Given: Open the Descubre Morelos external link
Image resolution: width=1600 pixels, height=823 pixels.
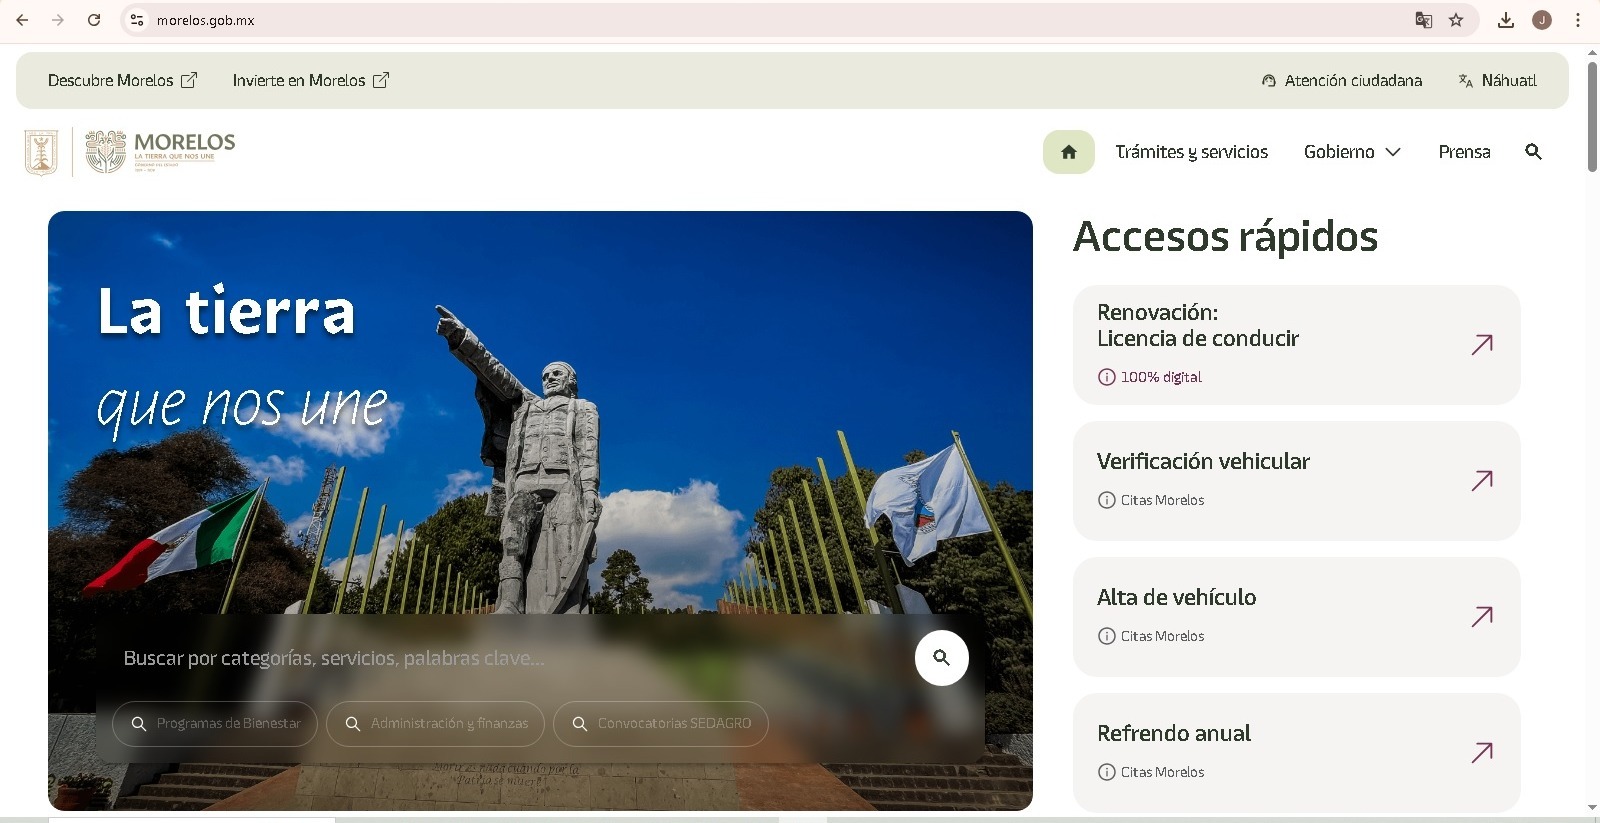Looking at the screenshot, I should click(122, 81).
